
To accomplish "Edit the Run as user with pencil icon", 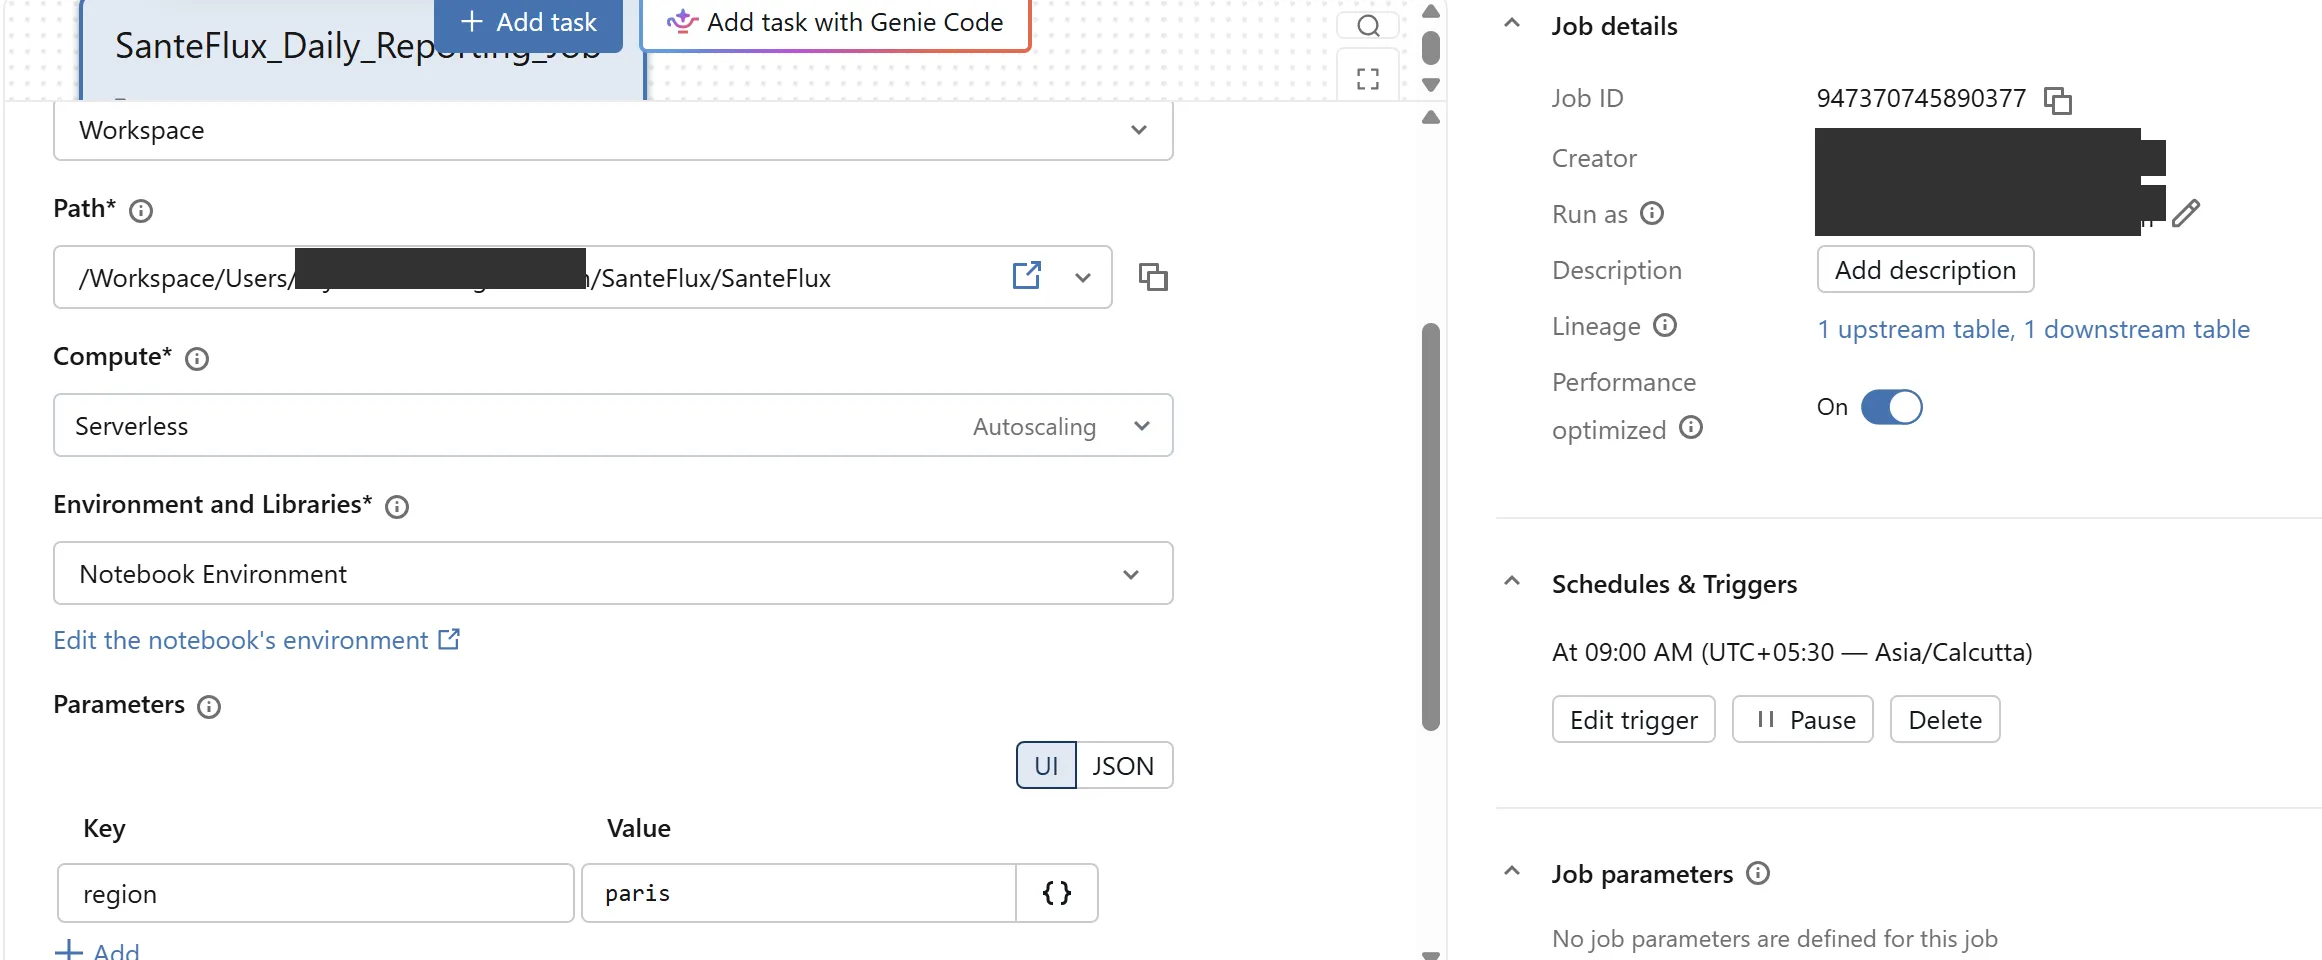I will pyautogui.click(x=2186, y=213).
